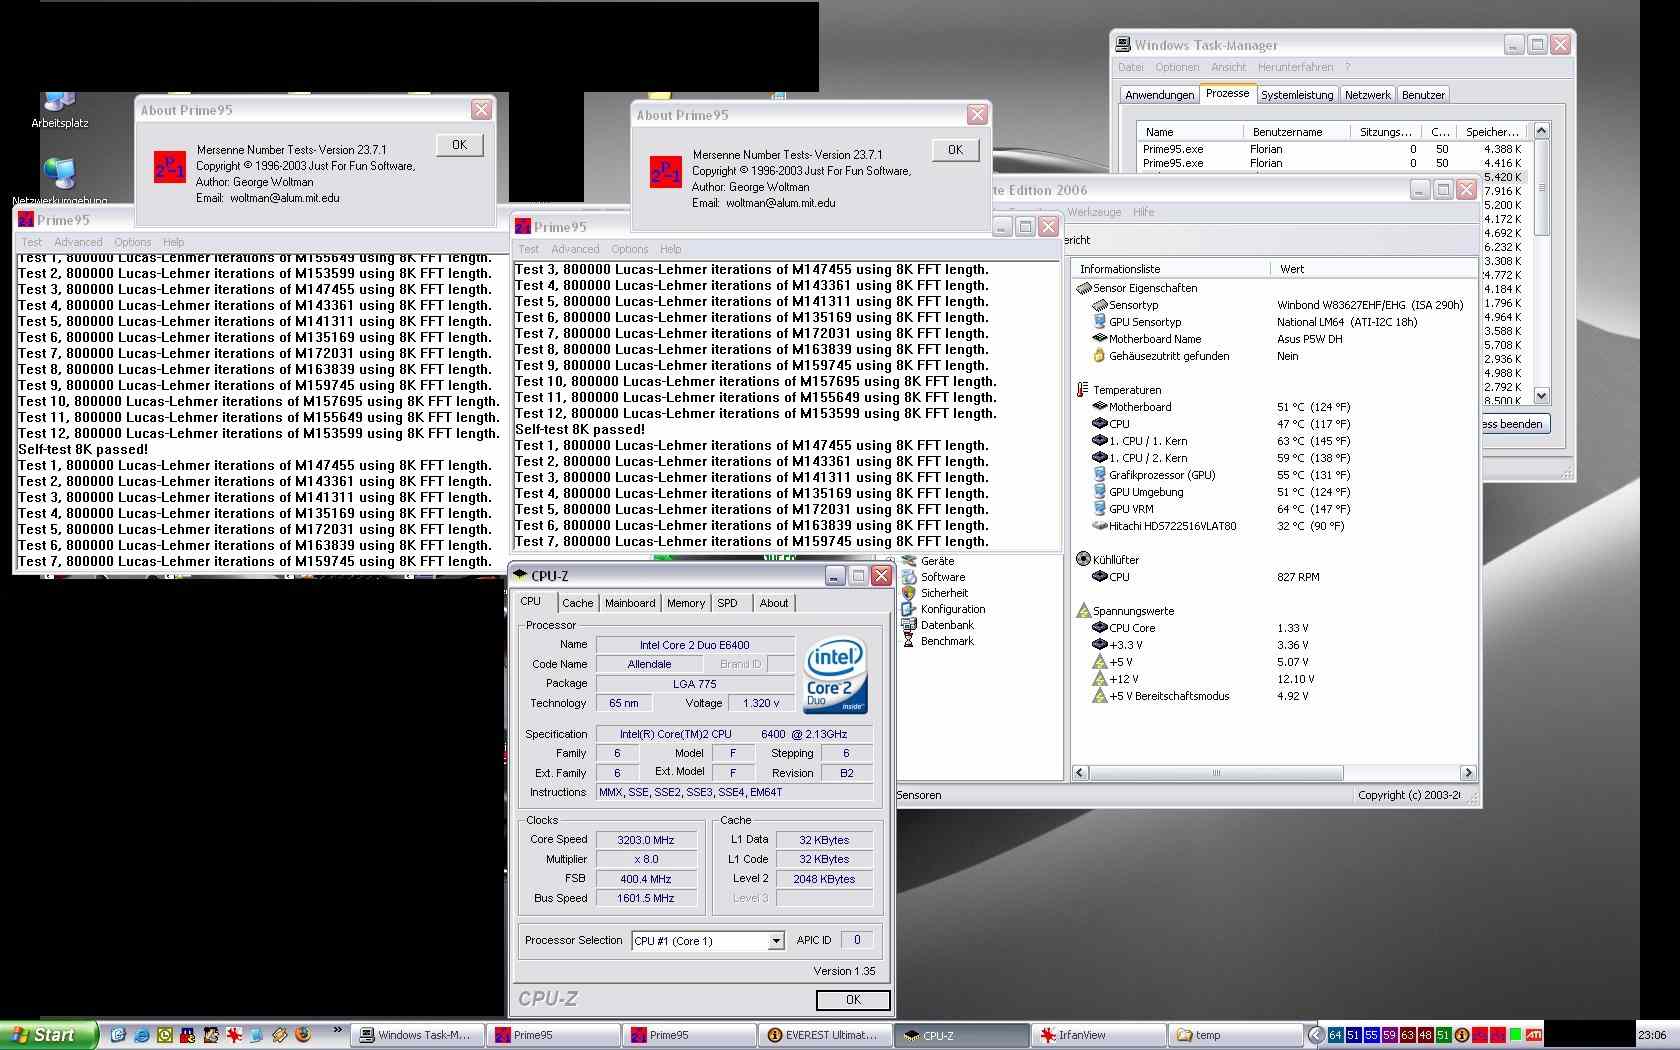Switch to the temp folder taskbar button
Screen dimensions: 1680x1050
[1235, 1035]
